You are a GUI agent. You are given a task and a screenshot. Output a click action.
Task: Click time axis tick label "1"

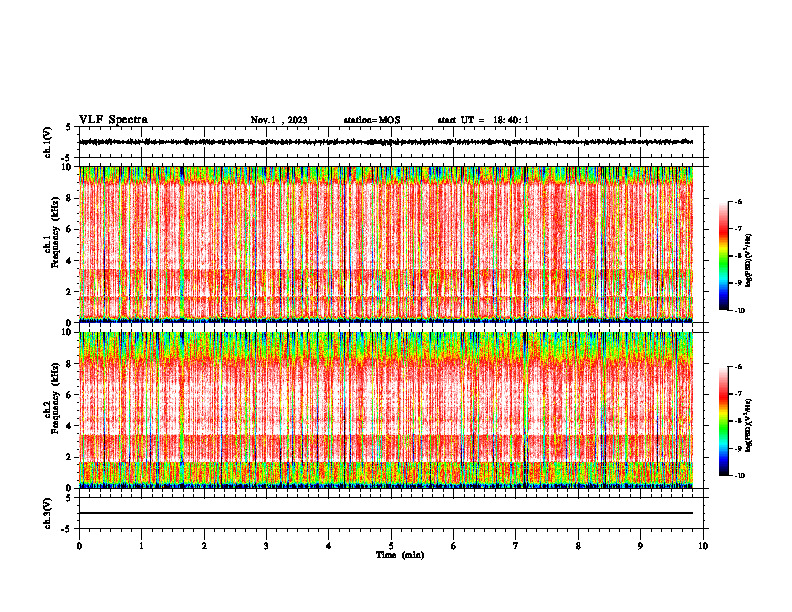point(141,546)
